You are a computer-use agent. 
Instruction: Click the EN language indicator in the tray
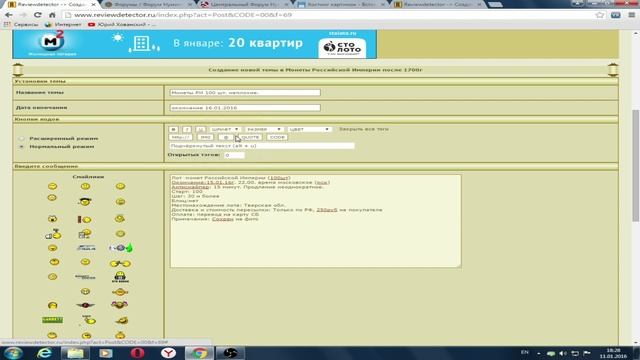click(525, 352)
